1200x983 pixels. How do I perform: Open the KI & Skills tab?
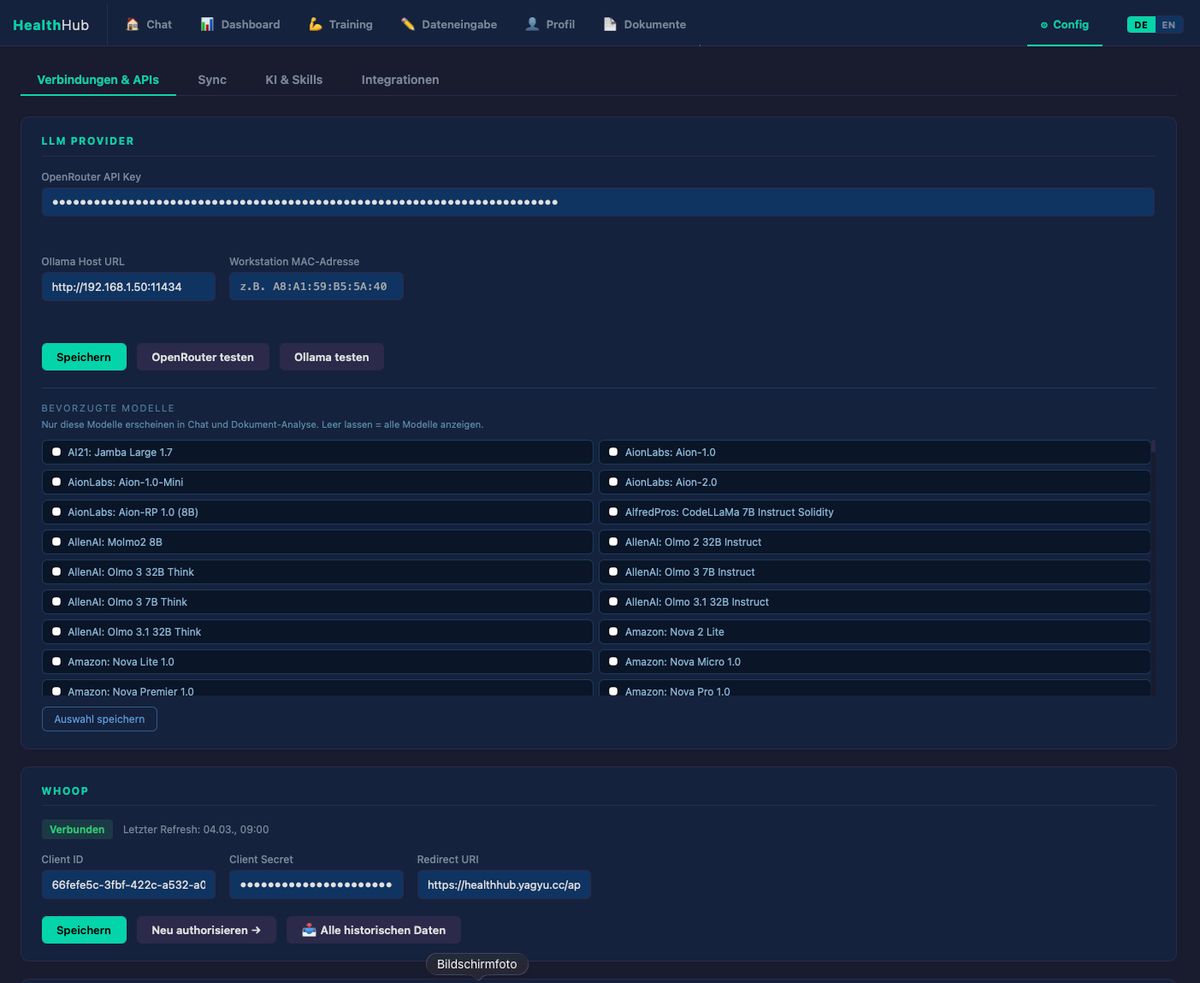[294, 80]
